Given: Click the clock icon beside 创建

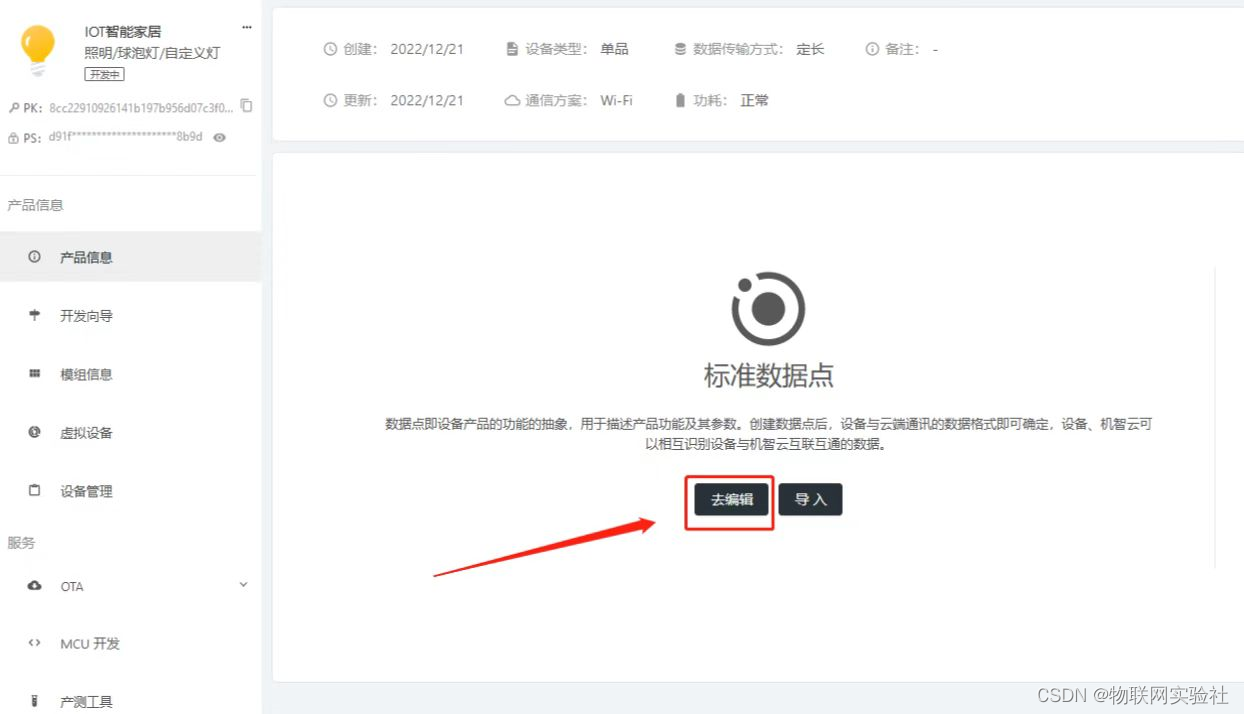Looking at the screenshot, I should [x=330, y=49].
